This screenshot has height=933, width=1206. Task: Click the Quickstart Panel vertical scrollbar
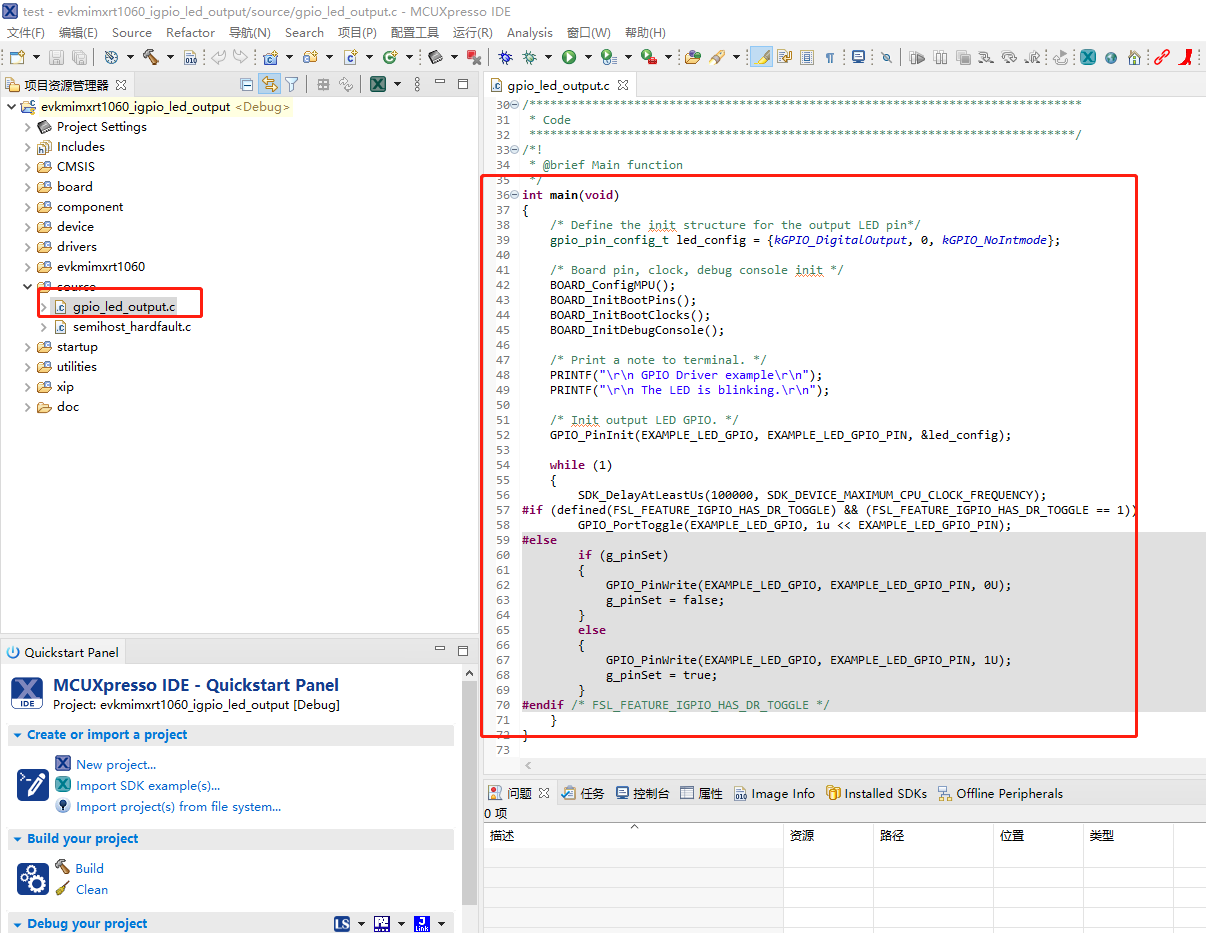(470, 790)
